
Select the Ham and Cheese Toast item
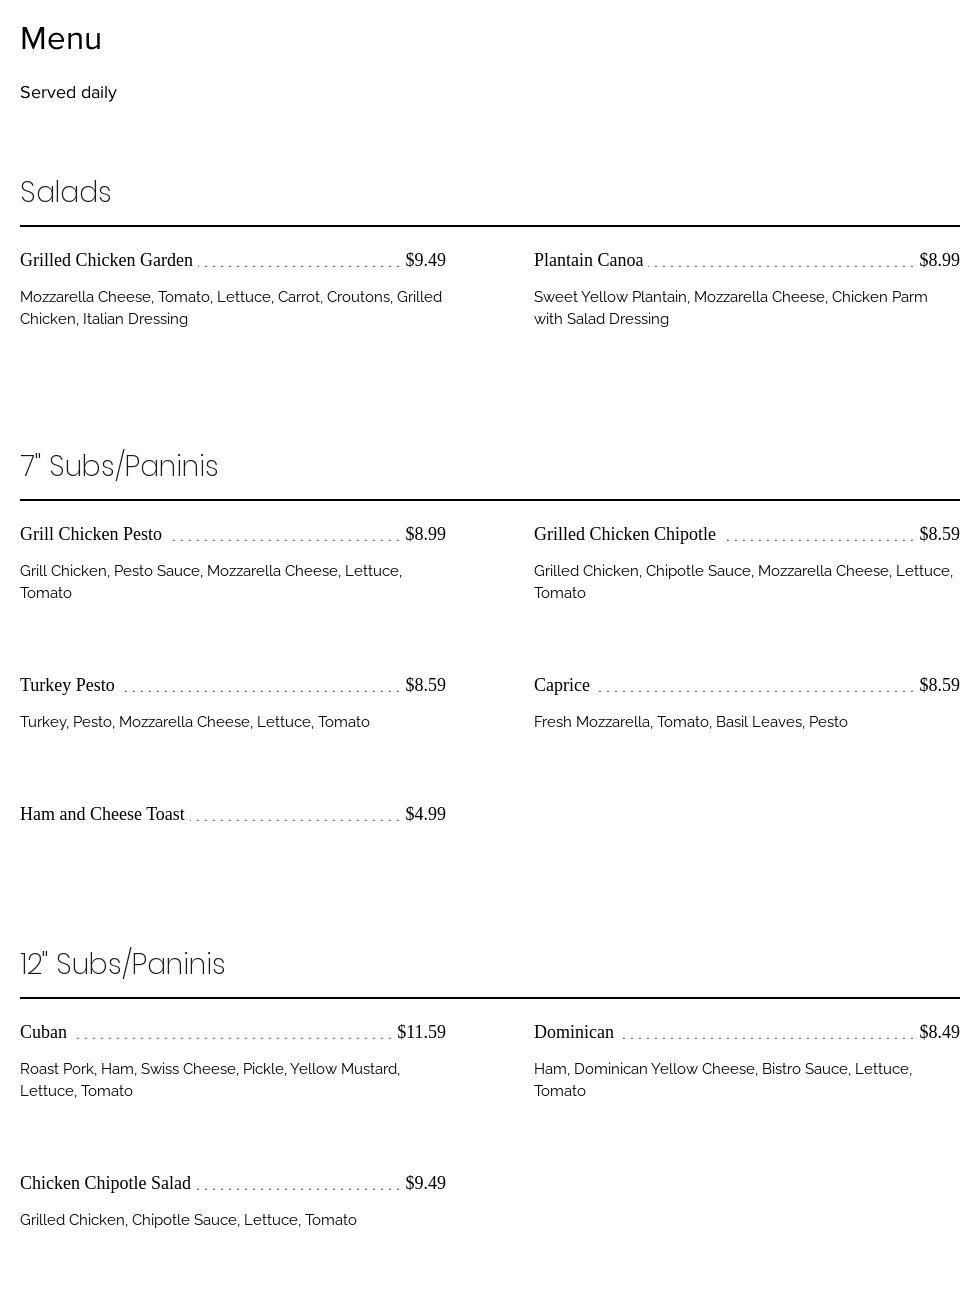(x=102, y=814)
